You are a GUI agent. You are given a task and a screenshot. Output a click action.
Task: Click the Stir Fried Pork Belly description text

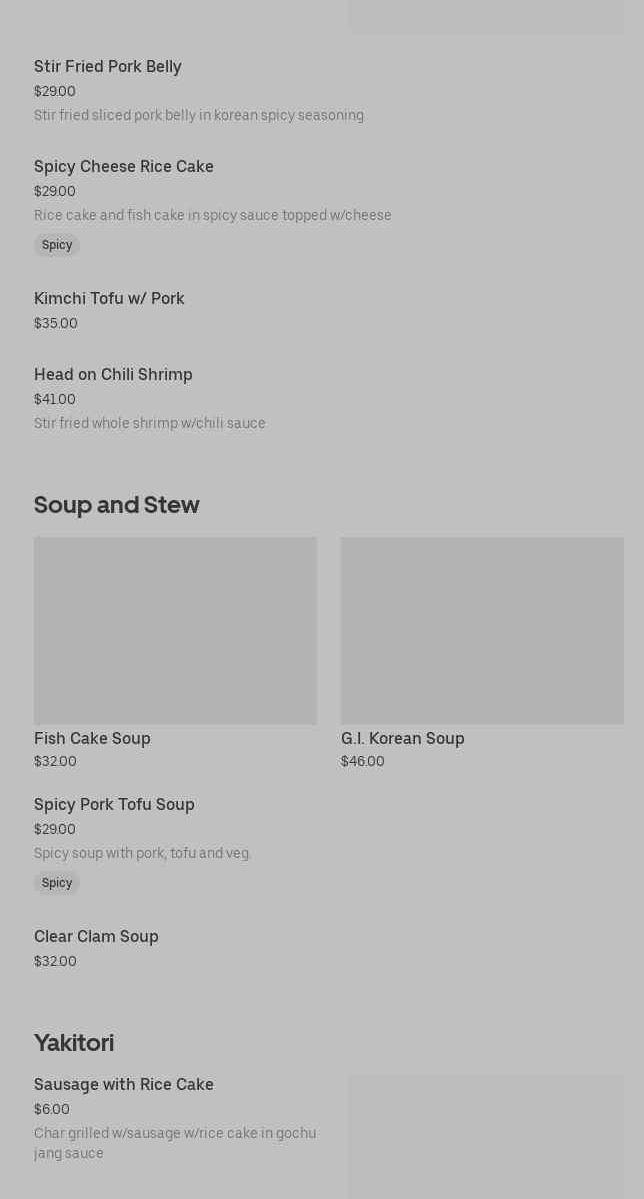click(199, 116)
